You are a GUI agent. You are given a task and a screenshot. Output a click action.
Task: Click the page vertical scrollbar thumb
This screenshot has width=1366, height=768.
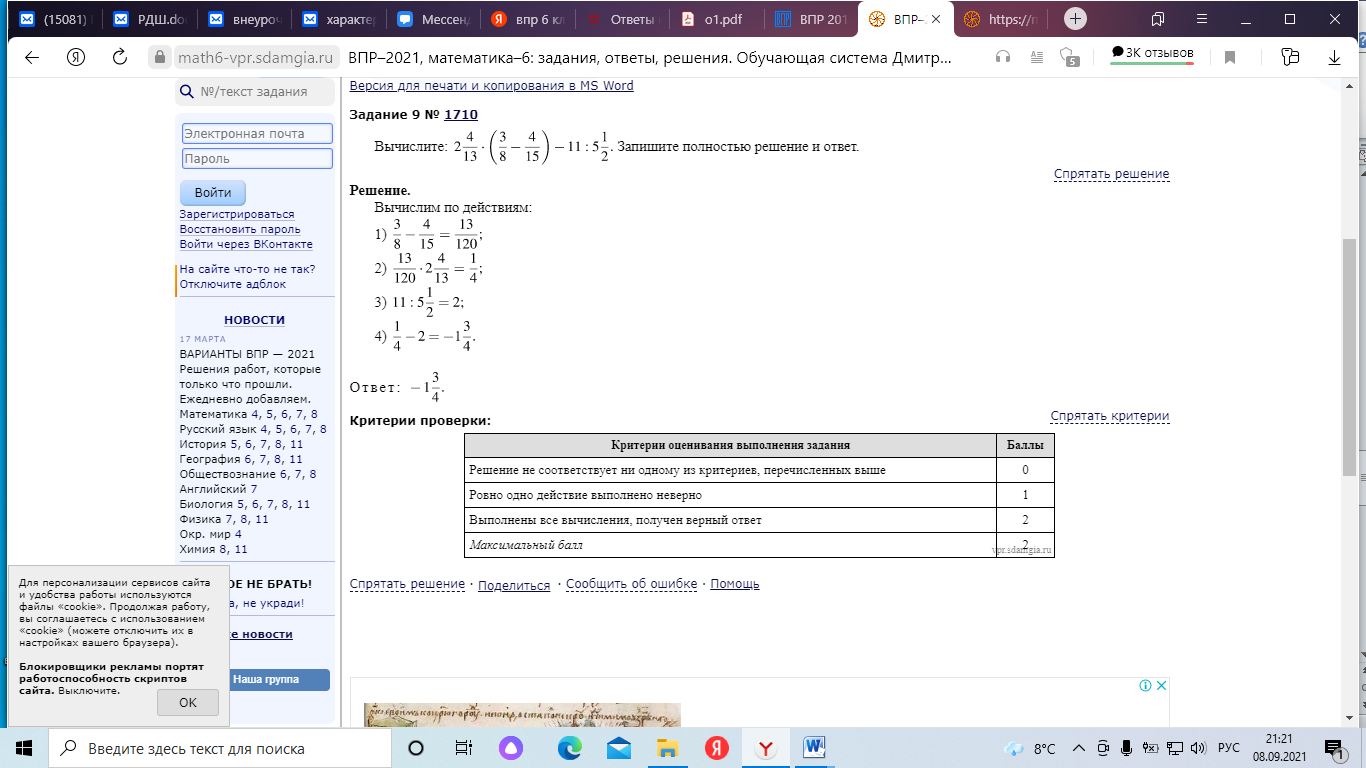coord(1348,357)
